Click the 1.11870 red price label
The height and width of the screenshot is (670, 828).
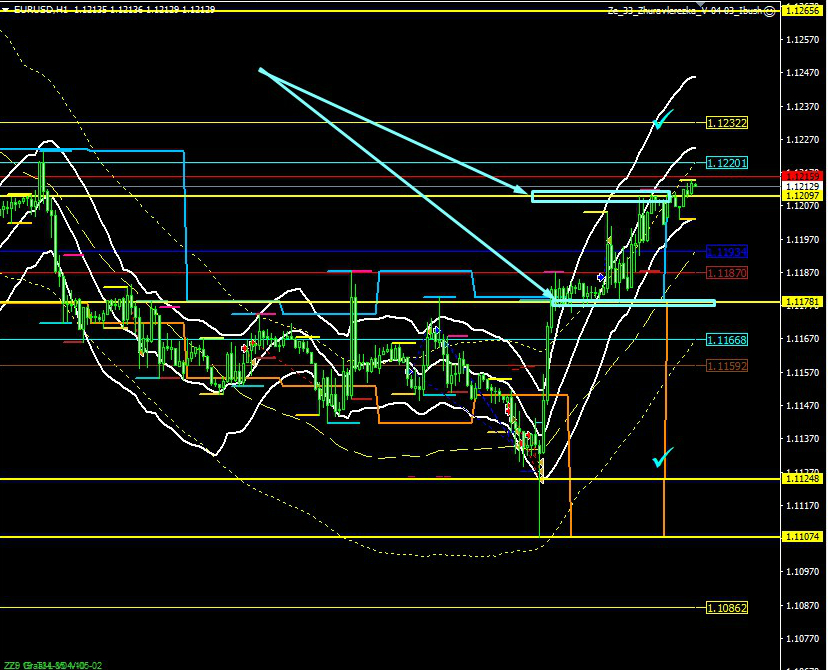(727, 273)
